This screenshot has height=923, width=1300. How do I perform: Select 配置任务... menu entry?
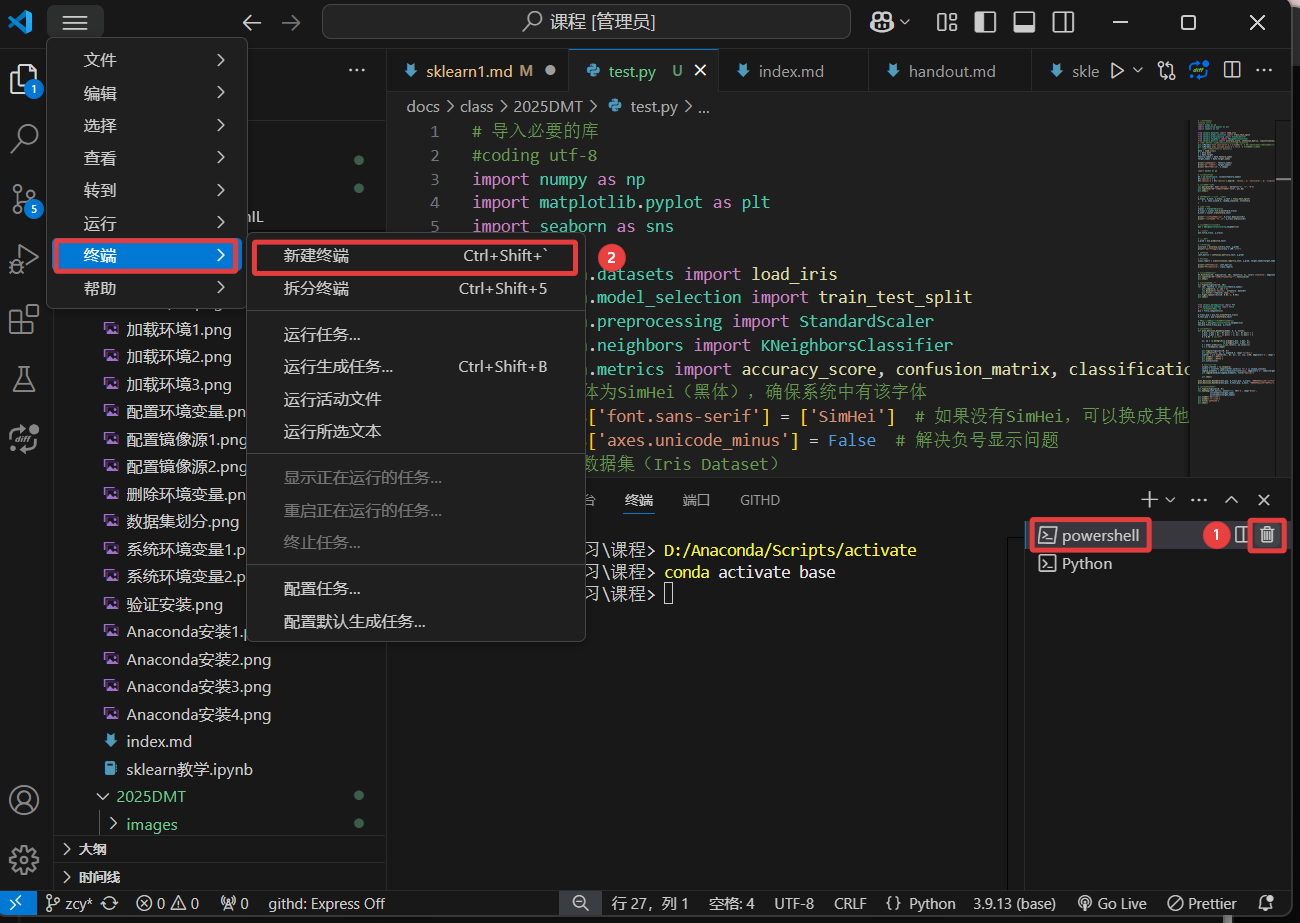(x=415, y=589)
